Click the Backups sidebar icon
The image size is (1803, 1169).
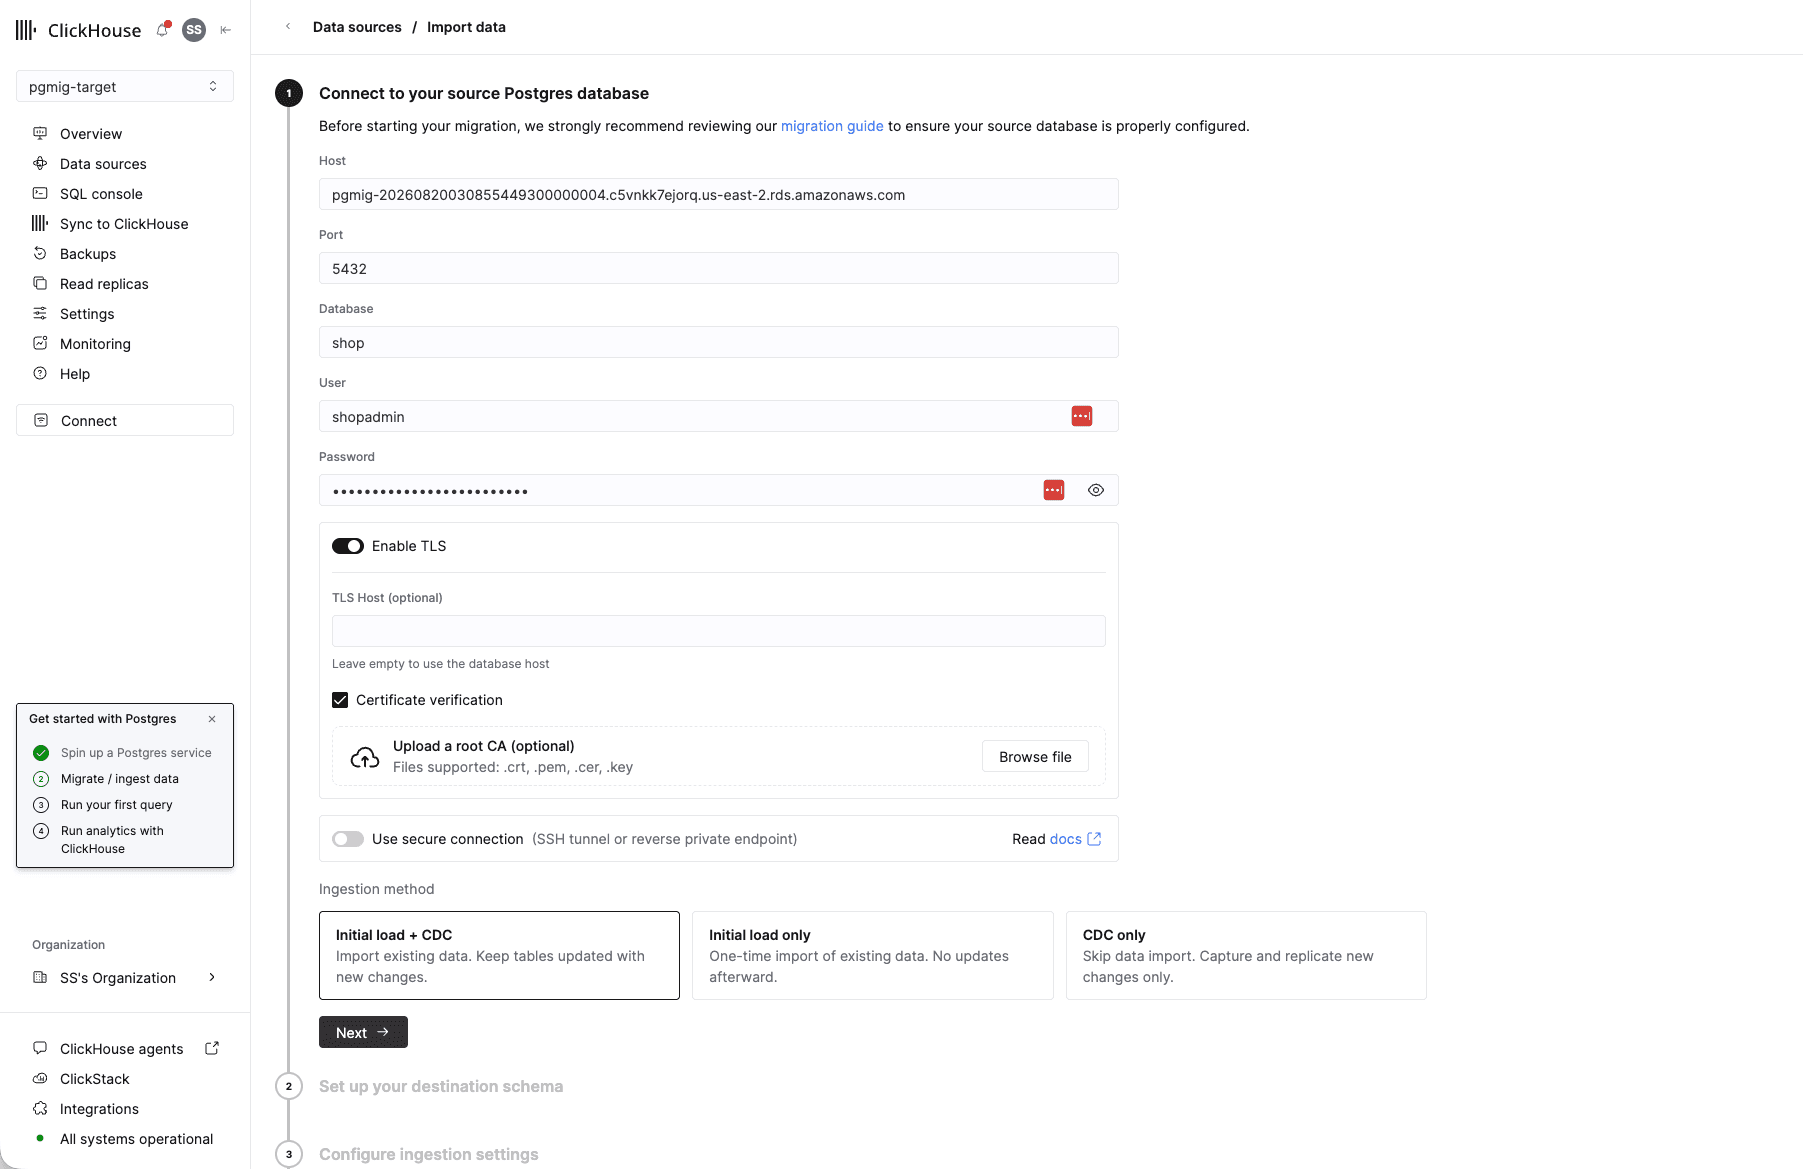[40, 253]
